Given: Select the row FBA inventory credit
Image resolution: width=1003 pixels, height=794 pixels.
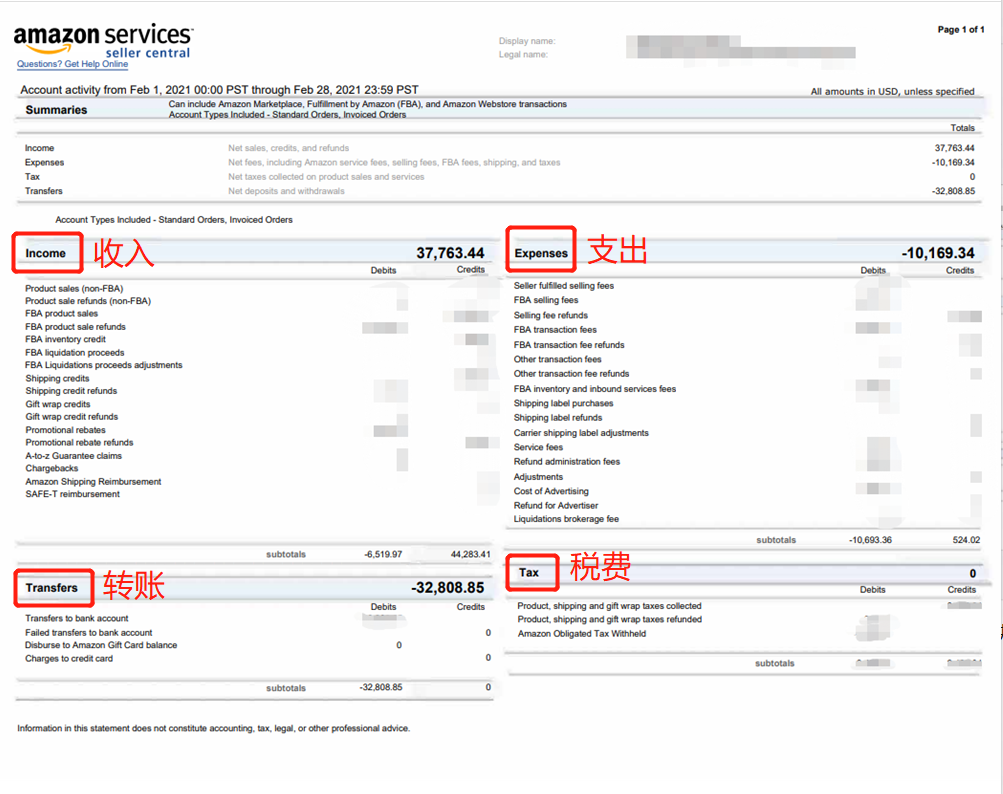Looking at the screenshot, I should coord(65,339).
